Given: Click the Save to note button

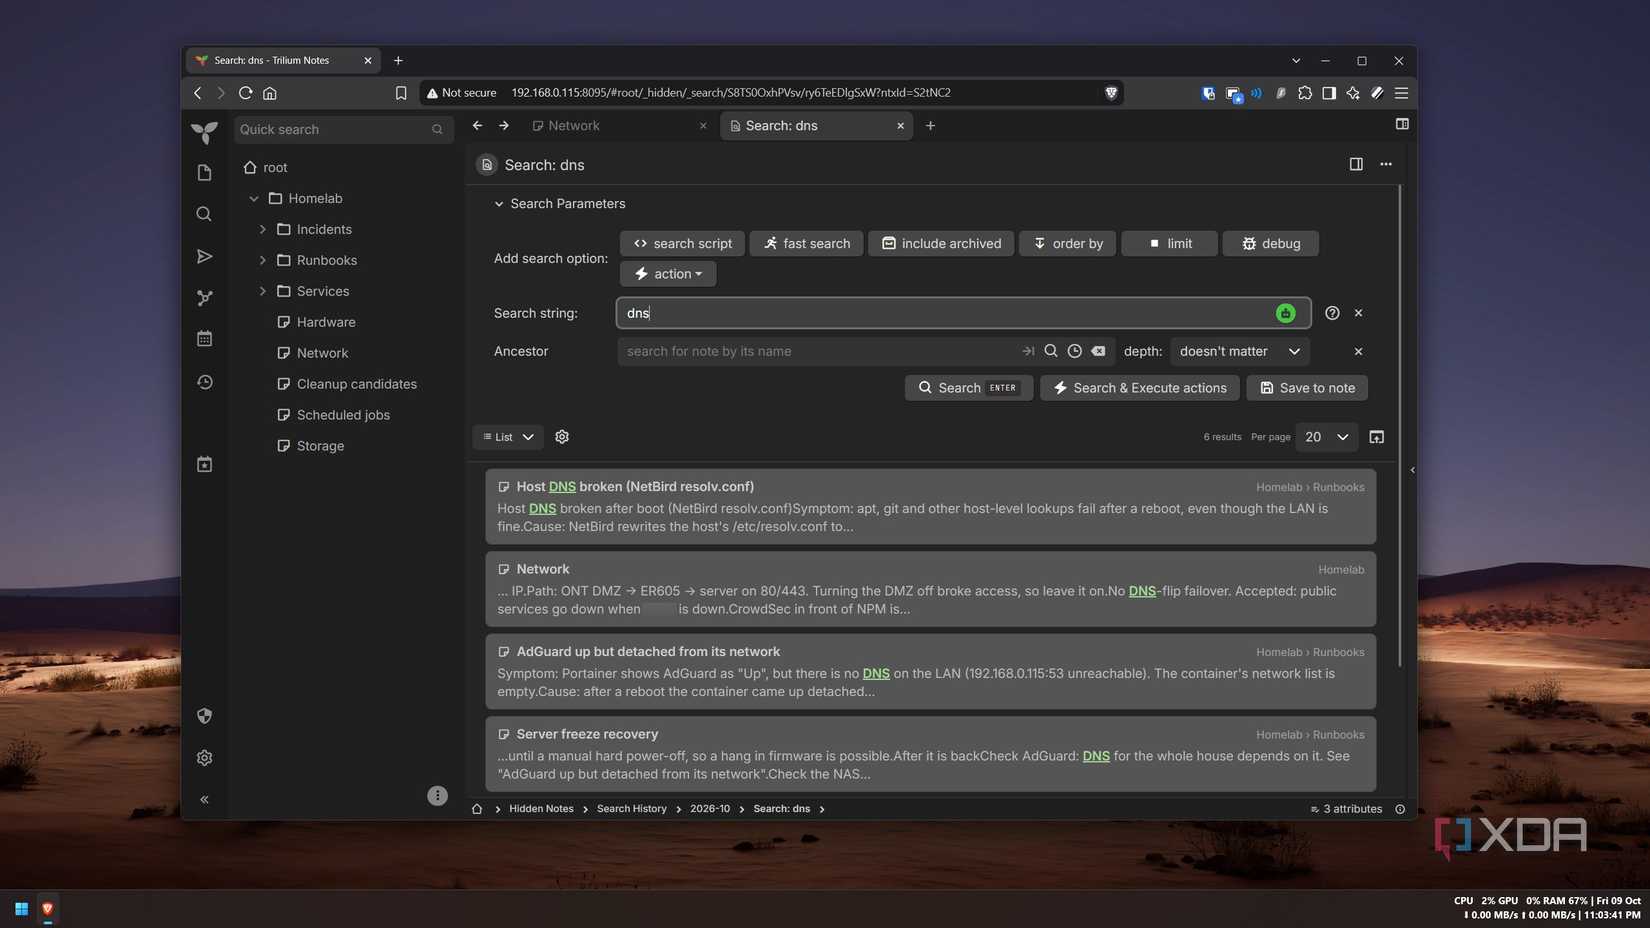Looking at the screenshot, I should coord(1307,388).
